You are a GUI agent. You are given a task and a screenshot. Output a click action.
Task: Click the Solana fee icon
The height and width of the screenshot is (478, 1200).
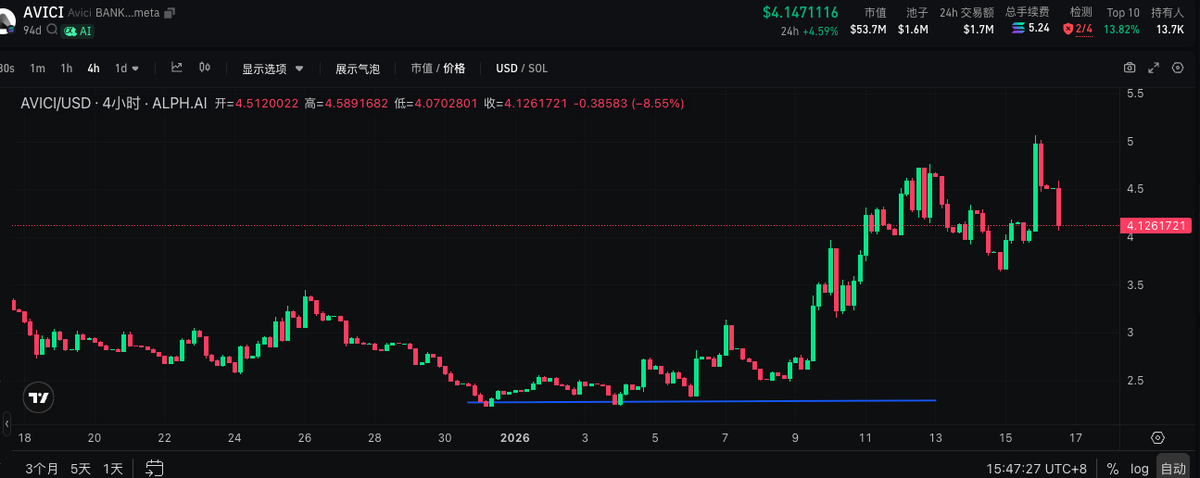point(1019,29)
